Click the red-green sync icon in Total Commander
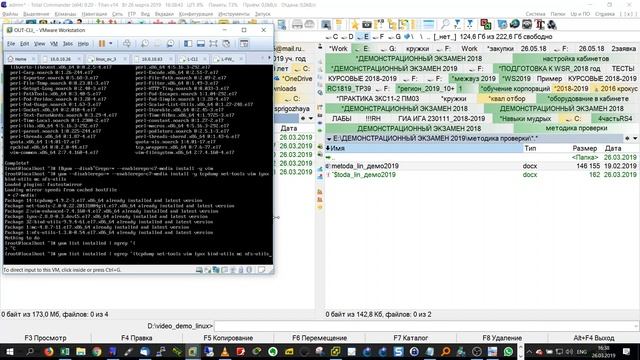This screenshot has width=640, height=360. [x=485, y=24]
